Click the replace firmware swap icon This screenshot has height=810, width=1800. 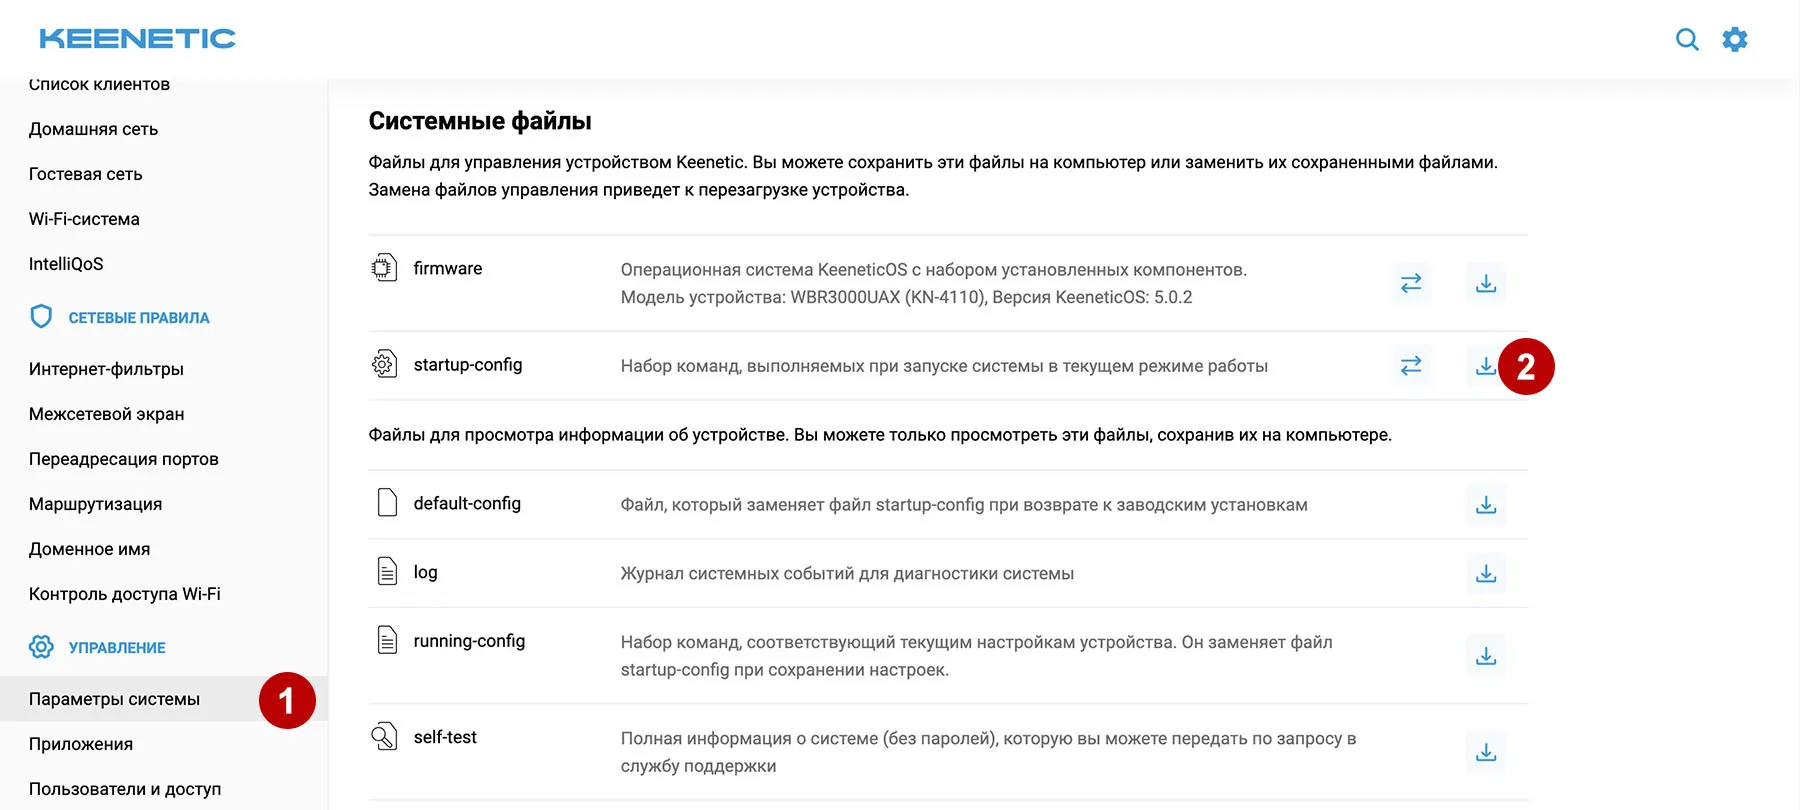click(x=1411, y=284)
